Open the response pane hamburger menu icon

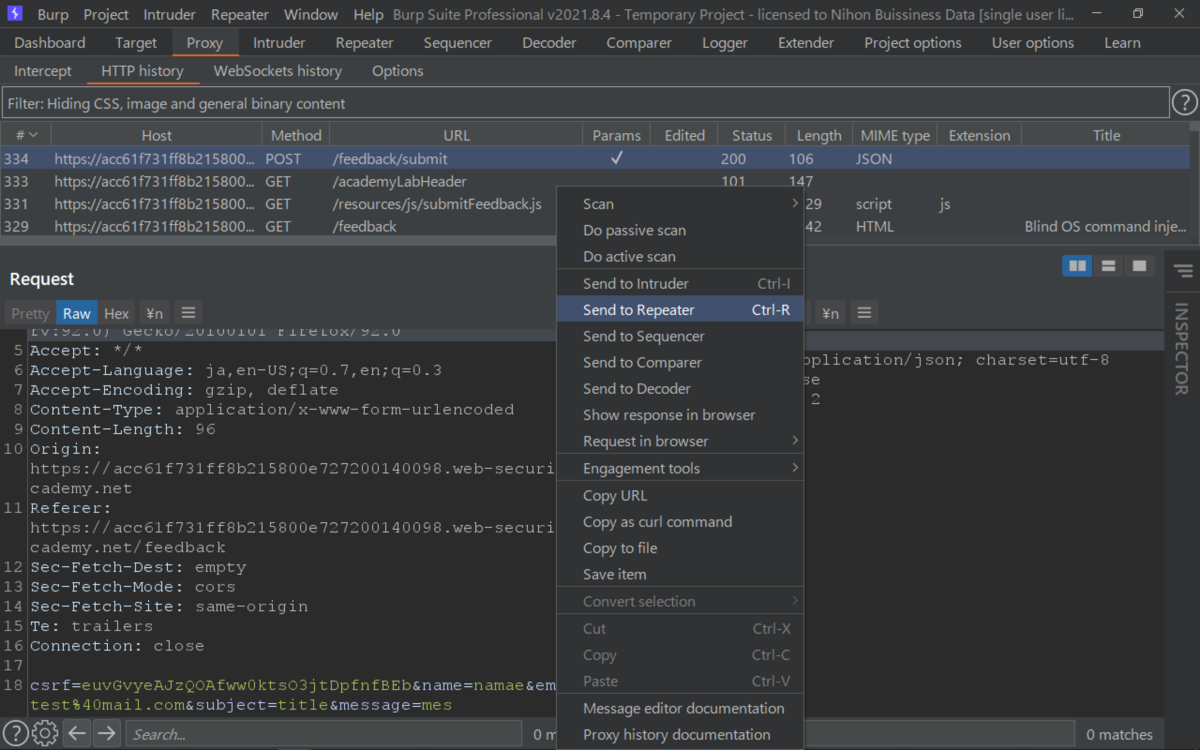(865, 313)
